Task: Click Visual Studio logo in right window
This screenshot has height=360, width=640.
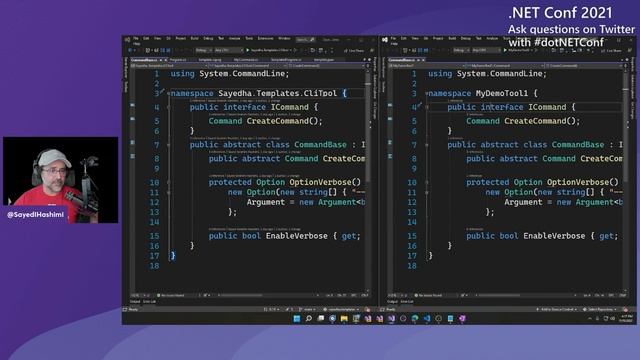Action: click(384, 40)
